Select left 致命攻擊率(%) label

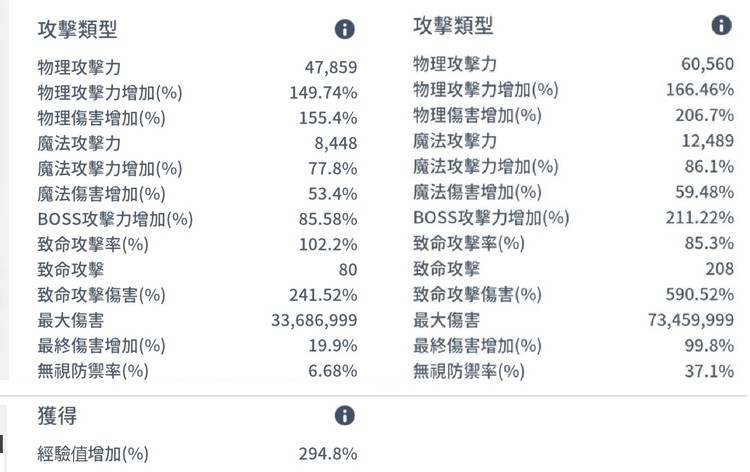(93, 244)
